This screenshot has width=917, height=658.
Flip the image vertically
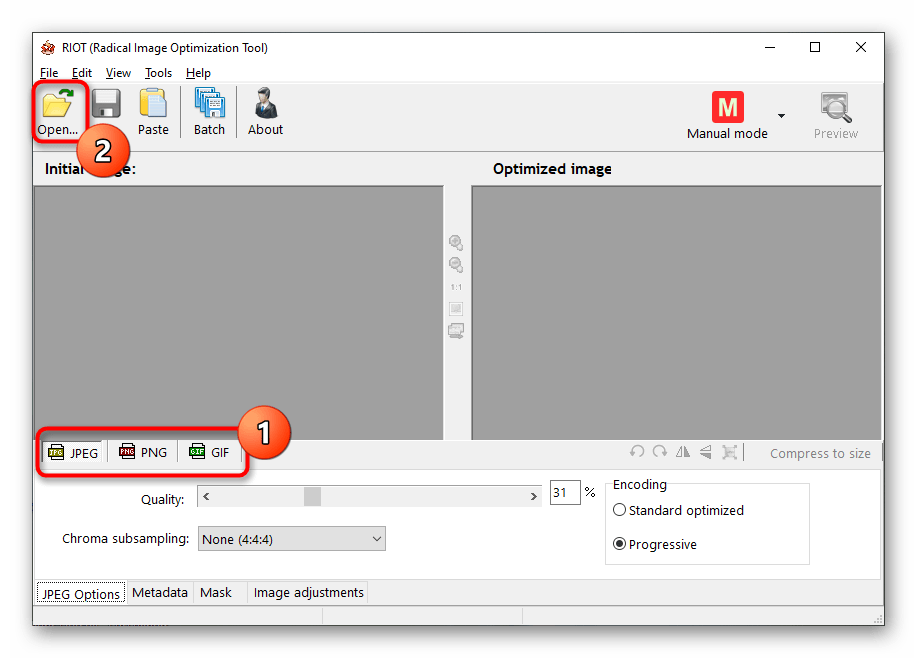pos(706,452)
